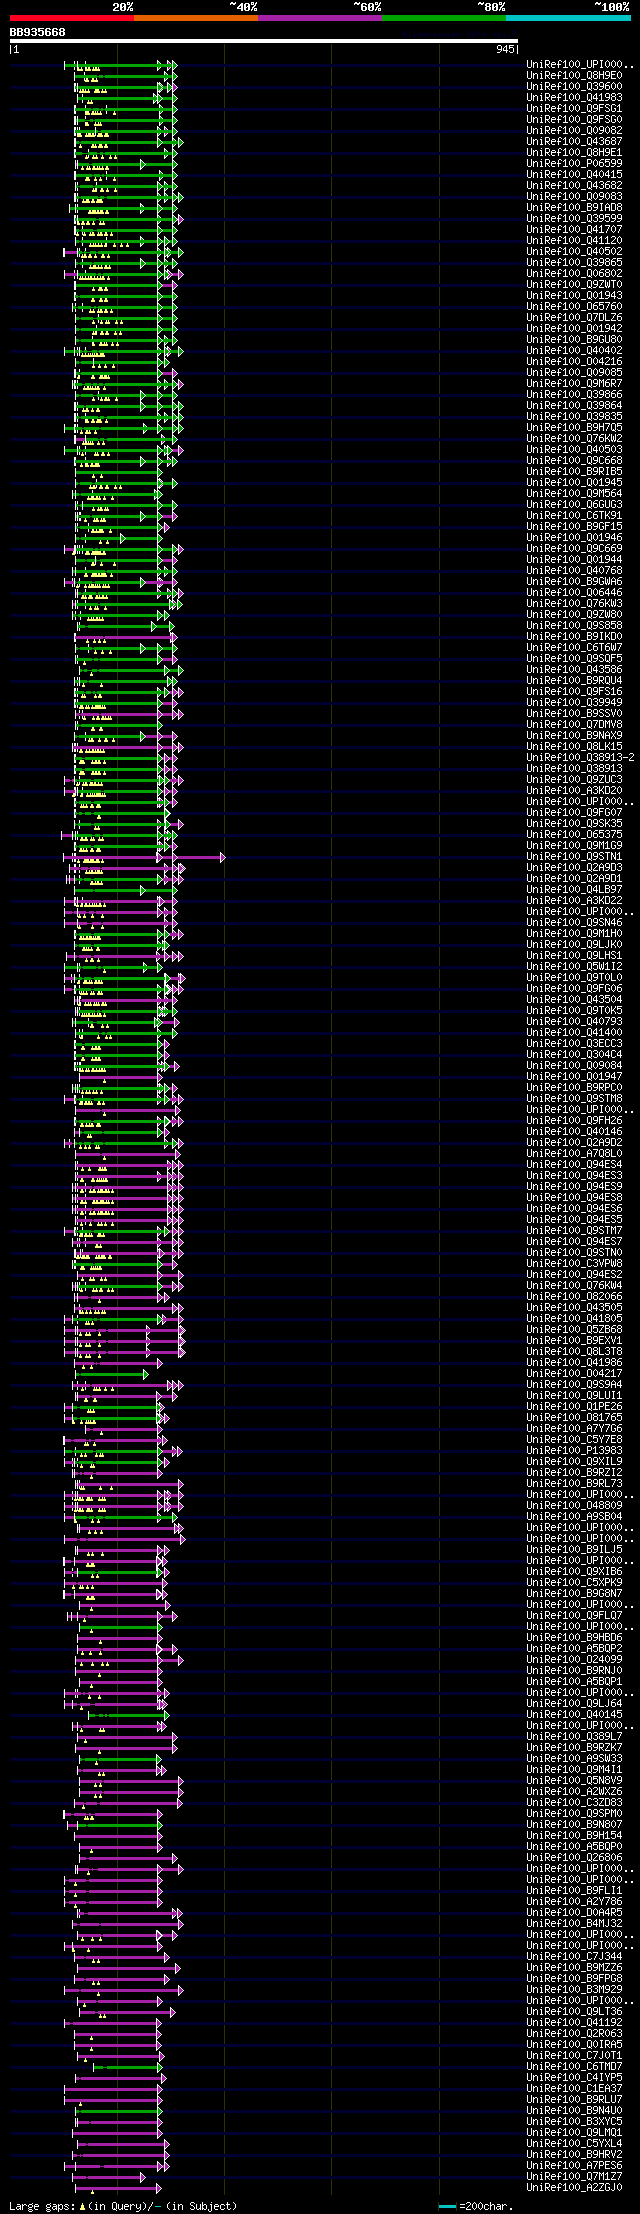
Task: Select the UniRef100_A7Y7G6 label
Action: click(574, 1428)
